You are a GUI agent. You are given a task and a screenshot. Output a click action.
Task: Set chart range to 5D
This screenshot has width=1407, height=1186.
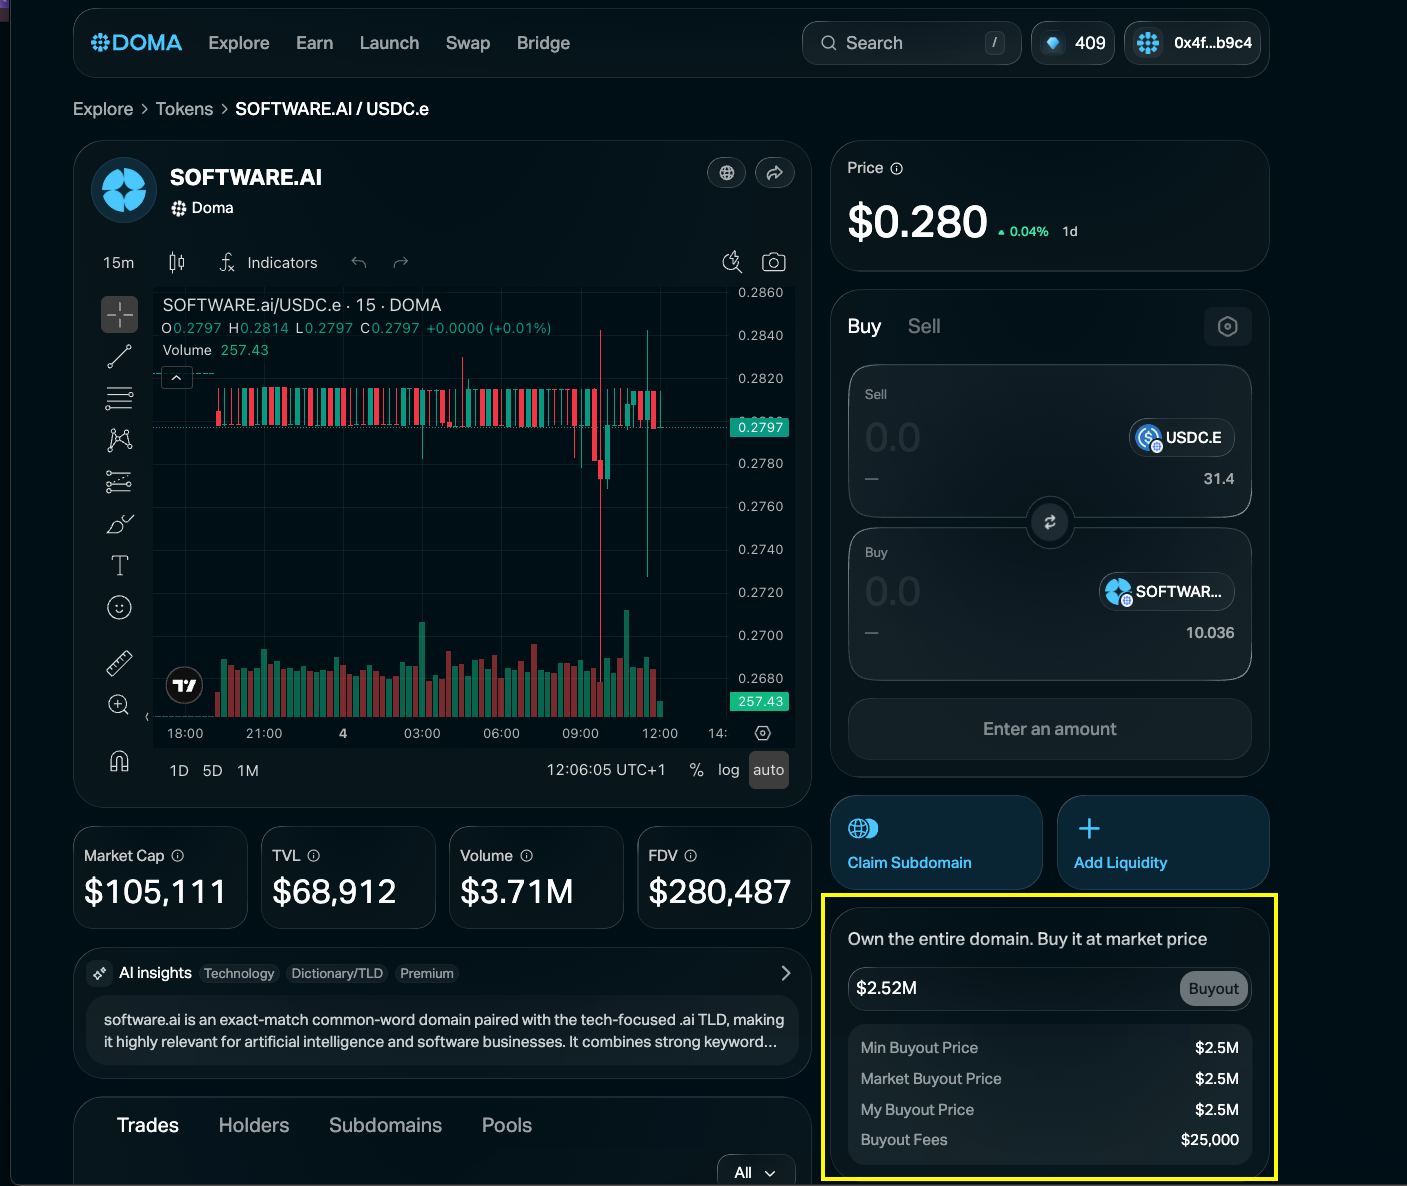click(212, 771)
